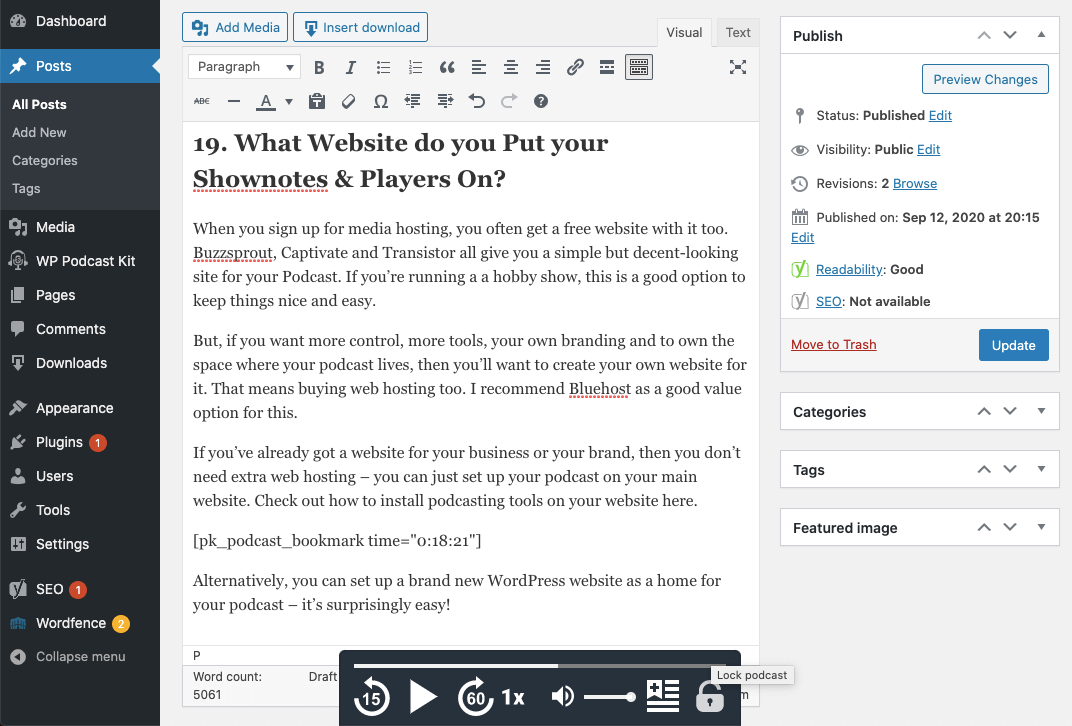Click the insert link chain icon

[x=575, y=67]
